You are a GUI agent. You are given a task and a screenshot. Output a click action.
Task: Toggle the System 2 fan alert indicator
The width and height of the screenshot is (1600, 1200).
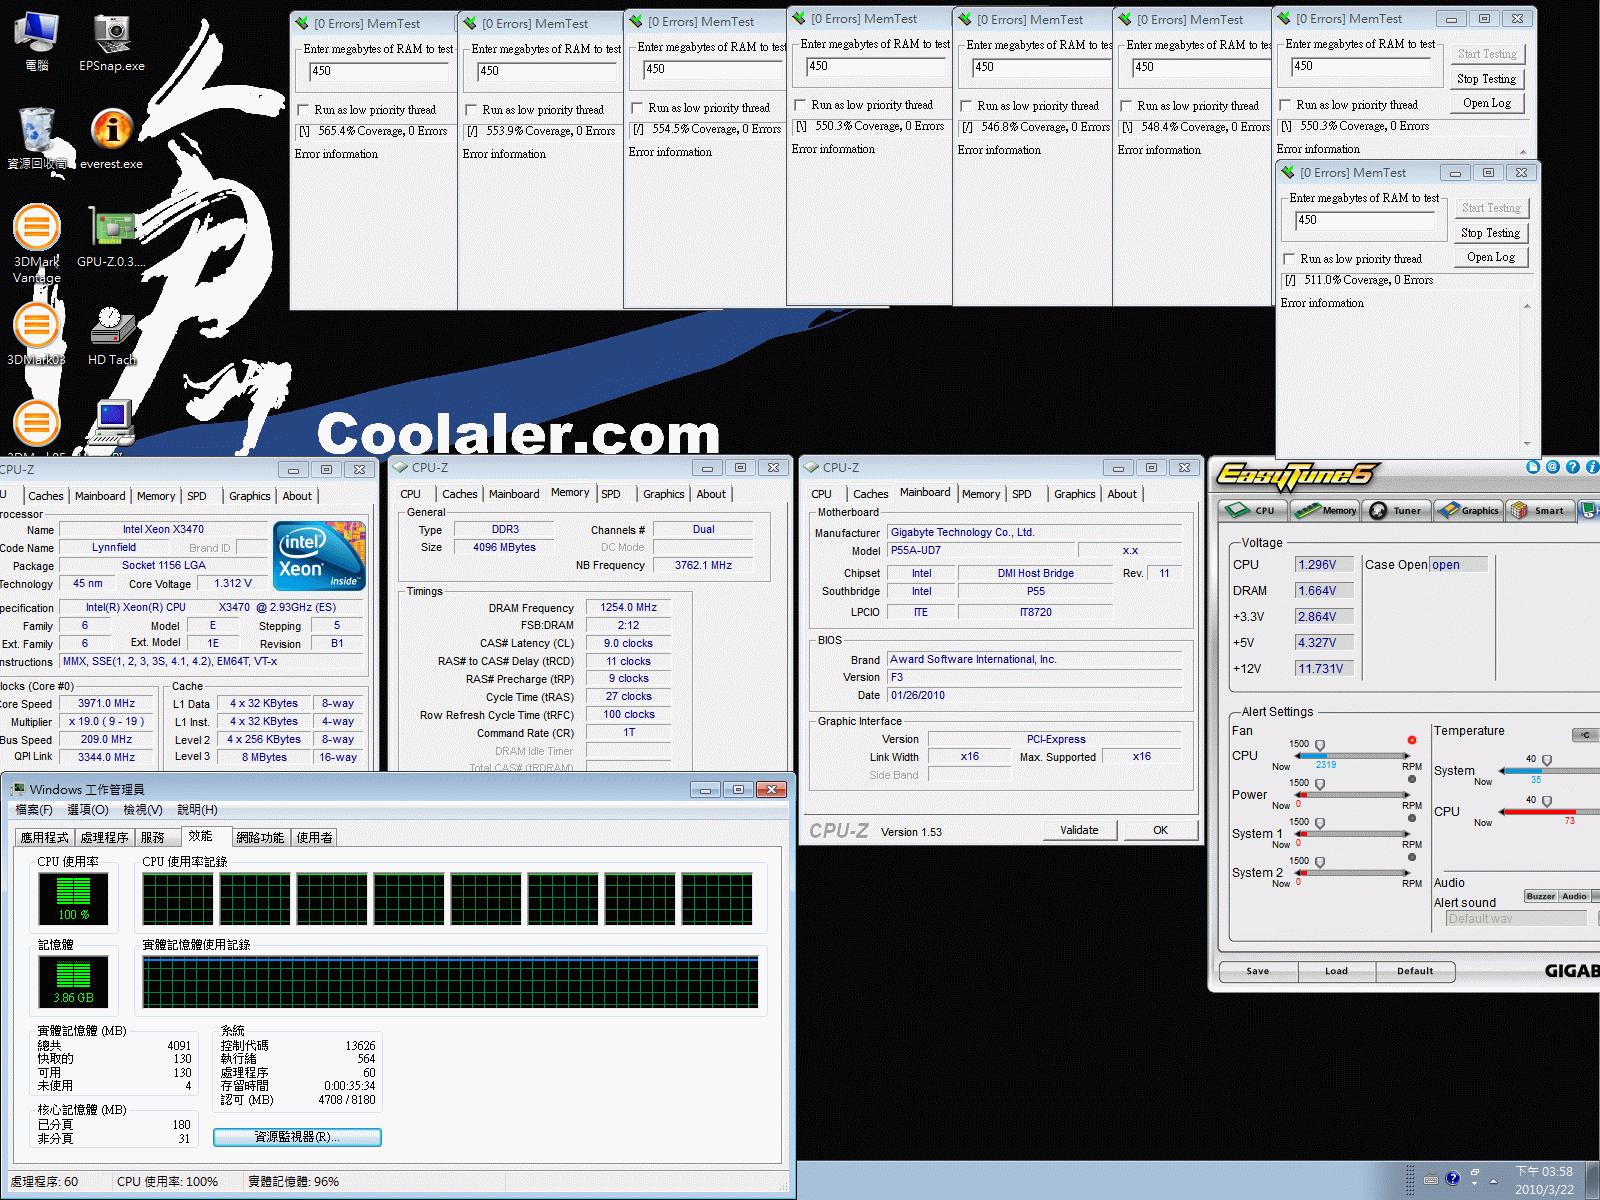(x=1412, y=857)
